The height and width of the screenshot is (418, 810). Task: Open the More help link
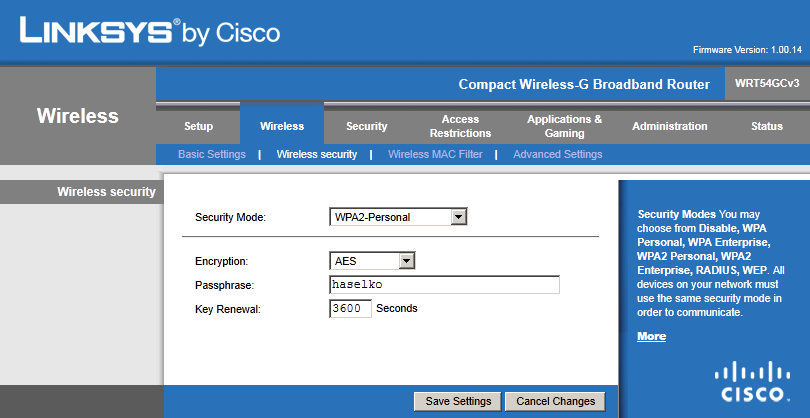tap(651, 336)
